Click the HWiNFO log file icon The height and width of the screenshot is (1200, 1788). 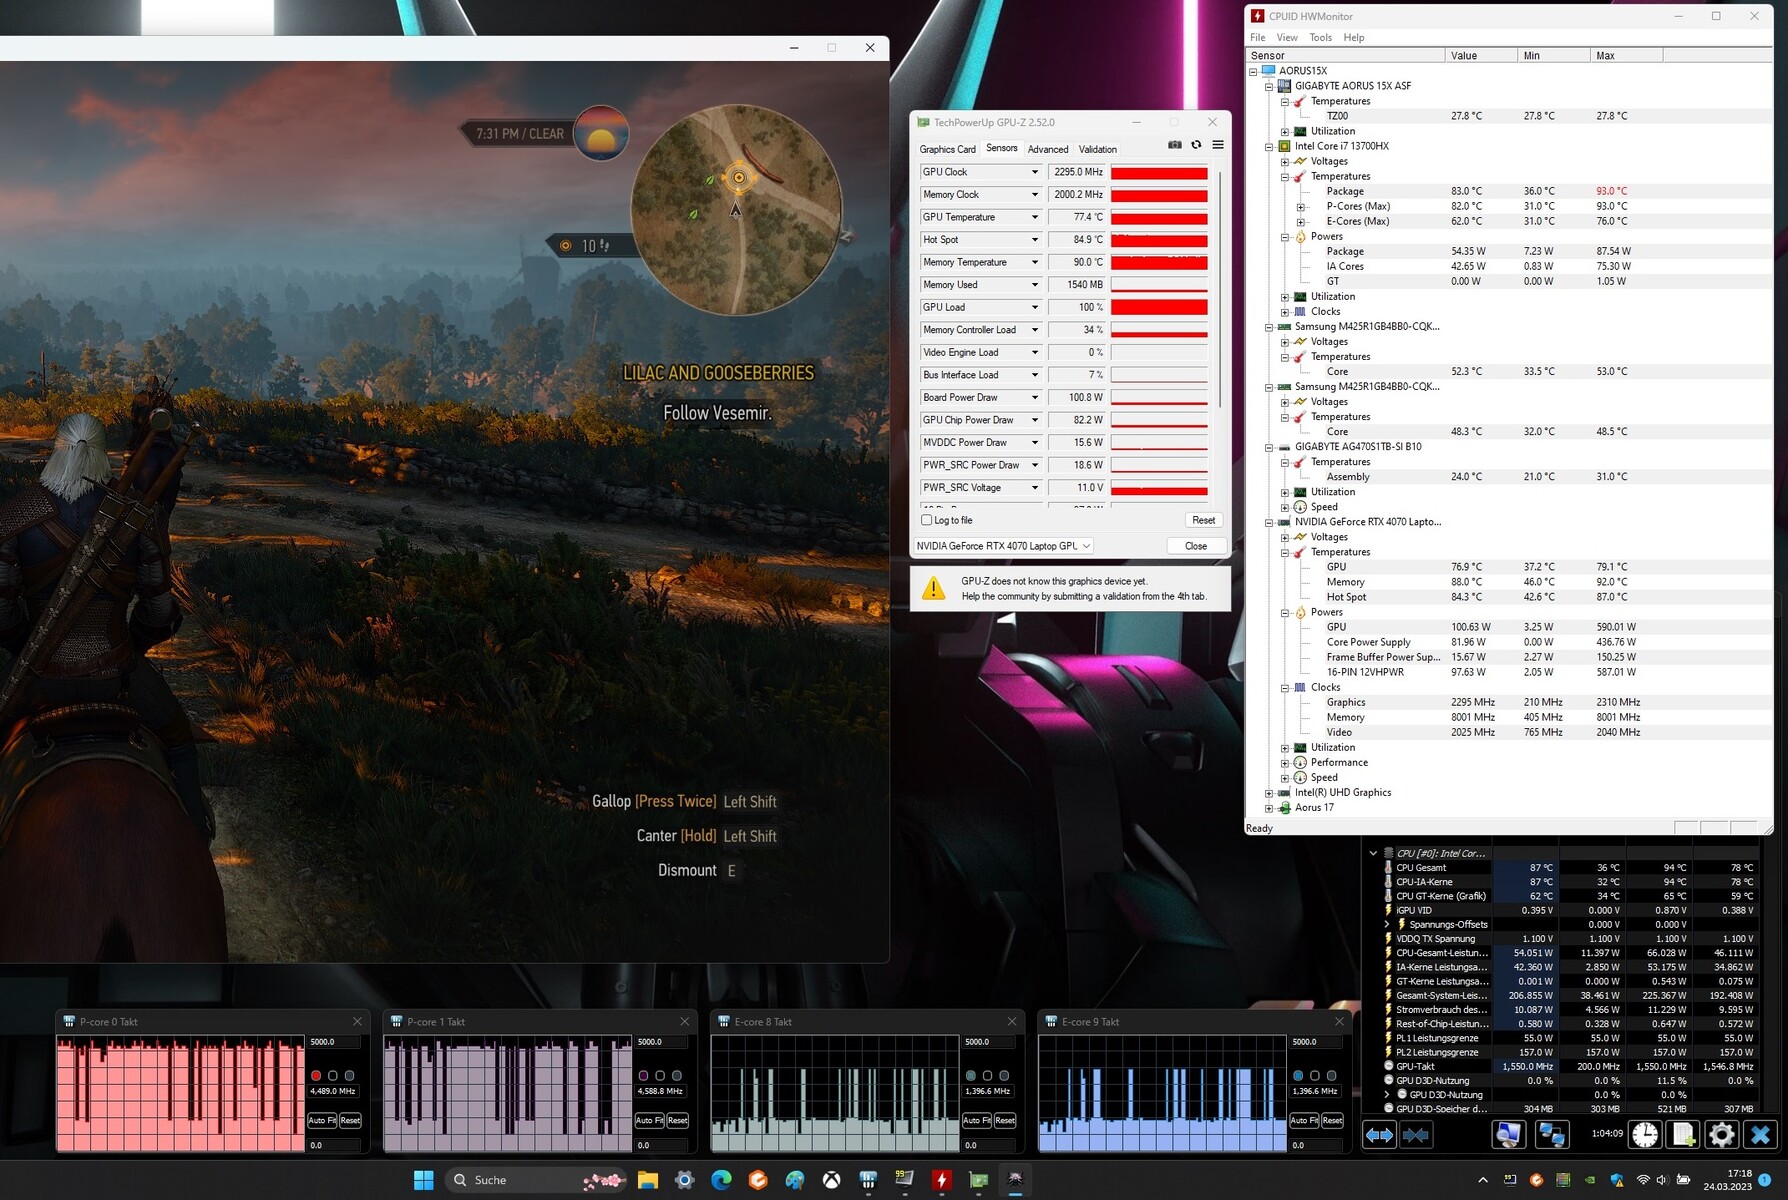(1683, 1134)
